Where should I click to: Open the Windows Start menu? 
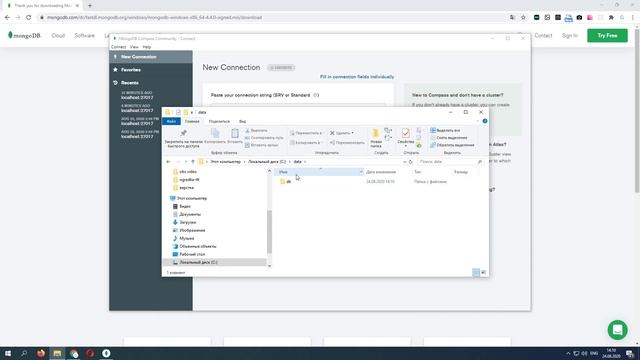8,353
